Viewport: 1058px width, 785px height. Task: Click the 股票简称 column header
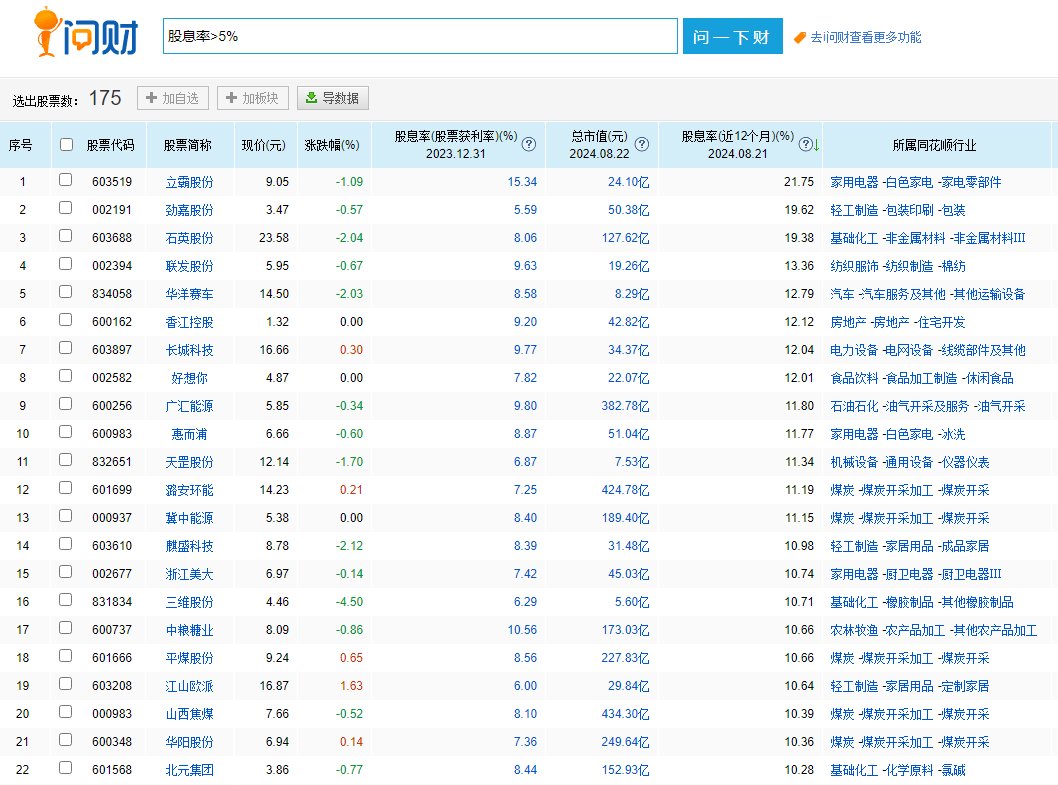tap(188, 145)
